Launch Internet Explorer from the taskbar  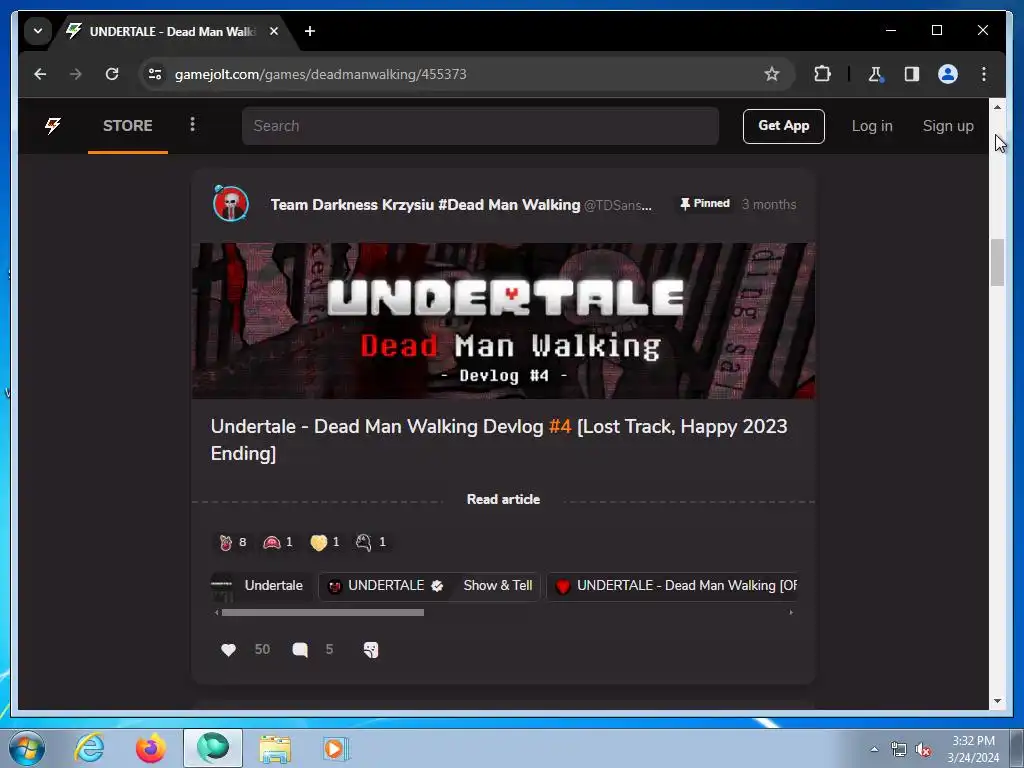89,748
